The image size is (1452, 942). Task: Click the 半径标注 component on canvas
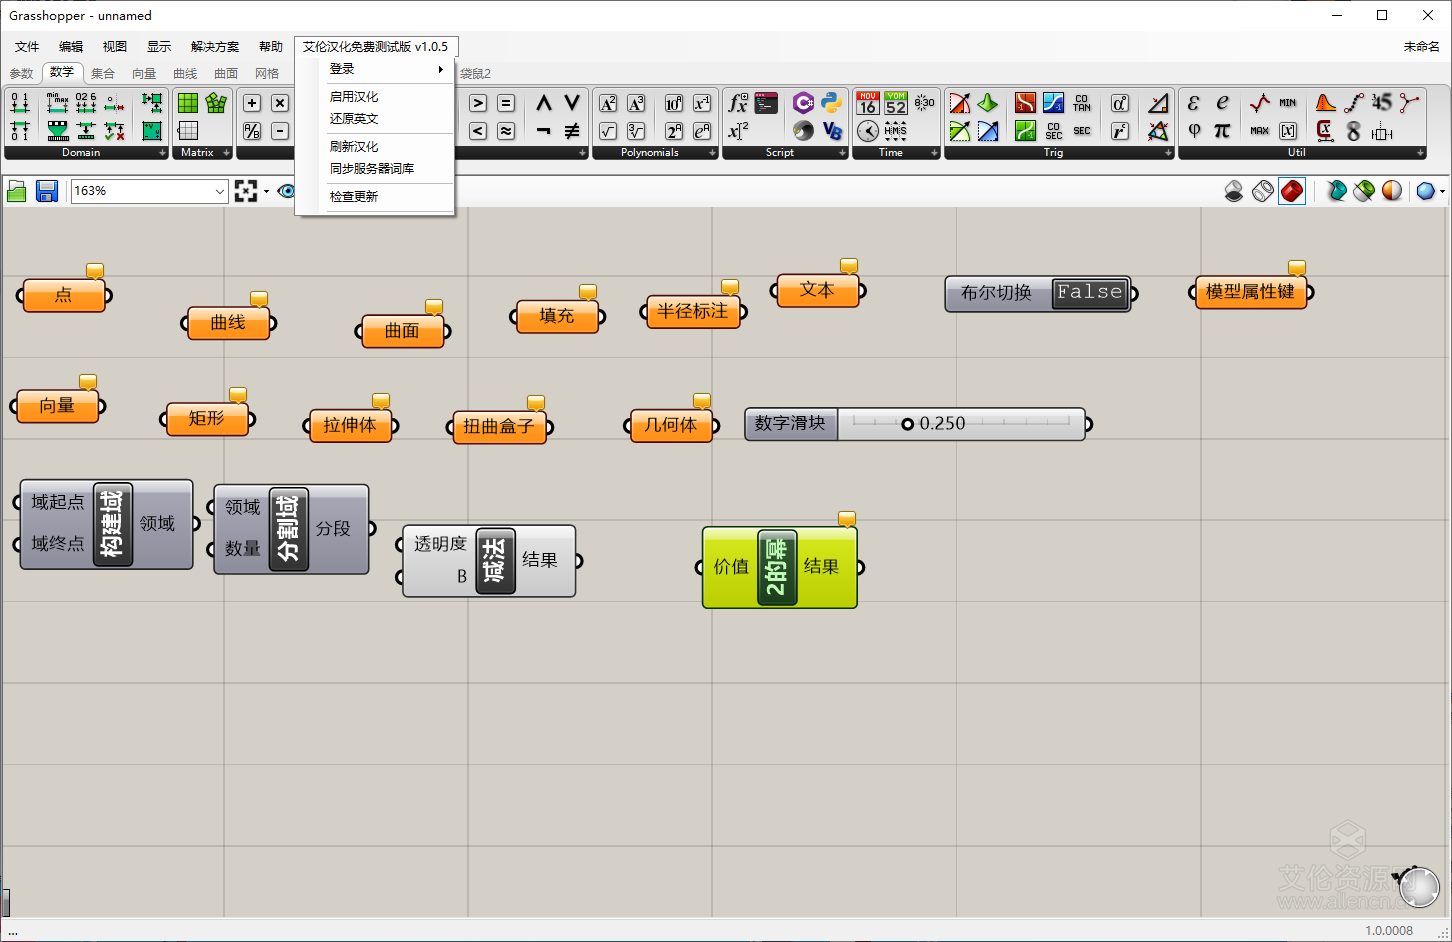pyautogui.click(x=693, y=312)
